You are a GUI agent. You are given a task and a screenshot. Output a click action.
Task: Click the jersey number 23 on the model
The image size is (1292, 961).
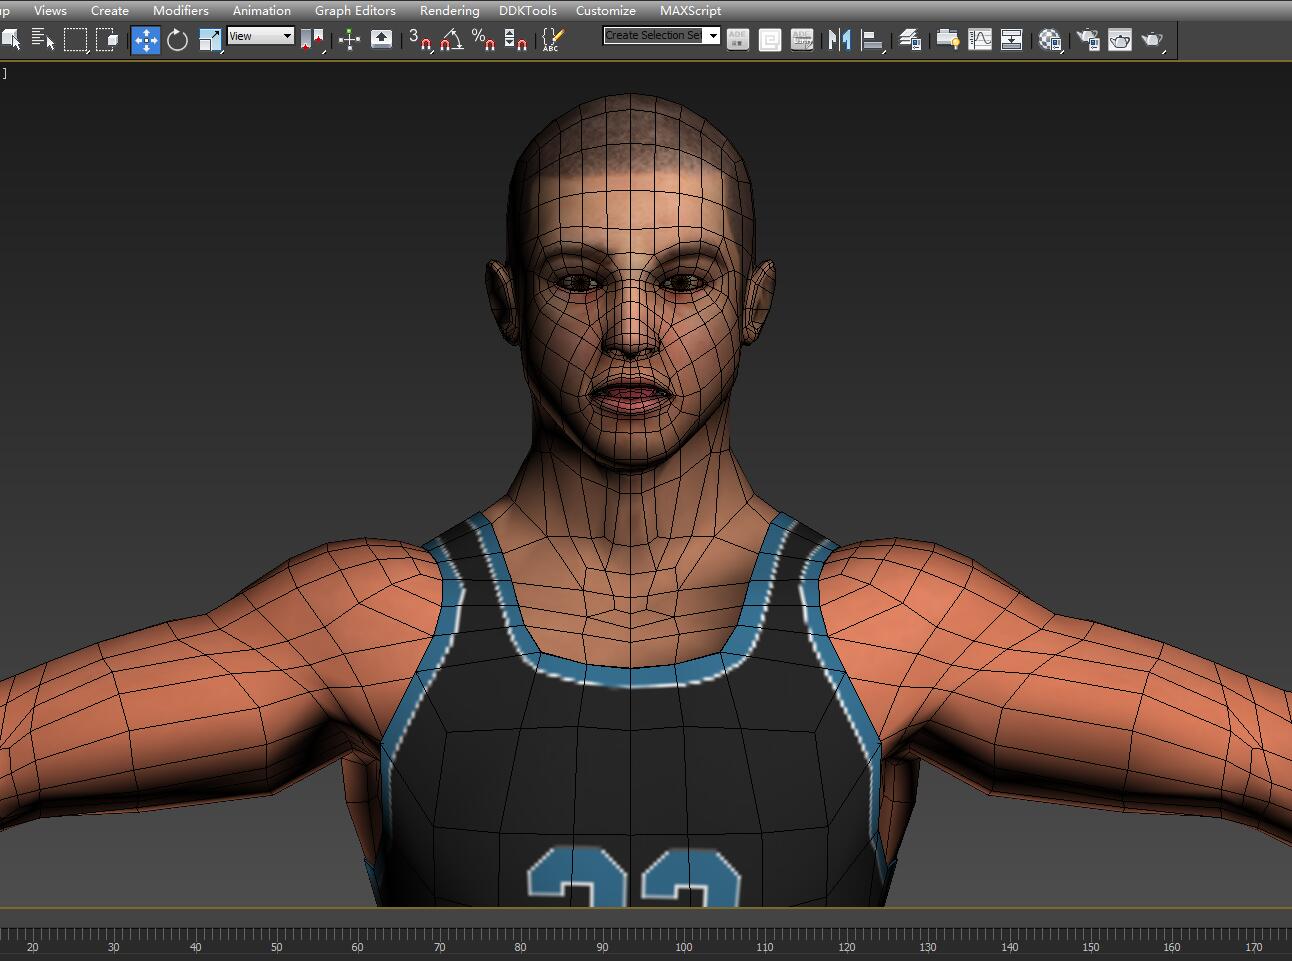[x=634, y=876]
